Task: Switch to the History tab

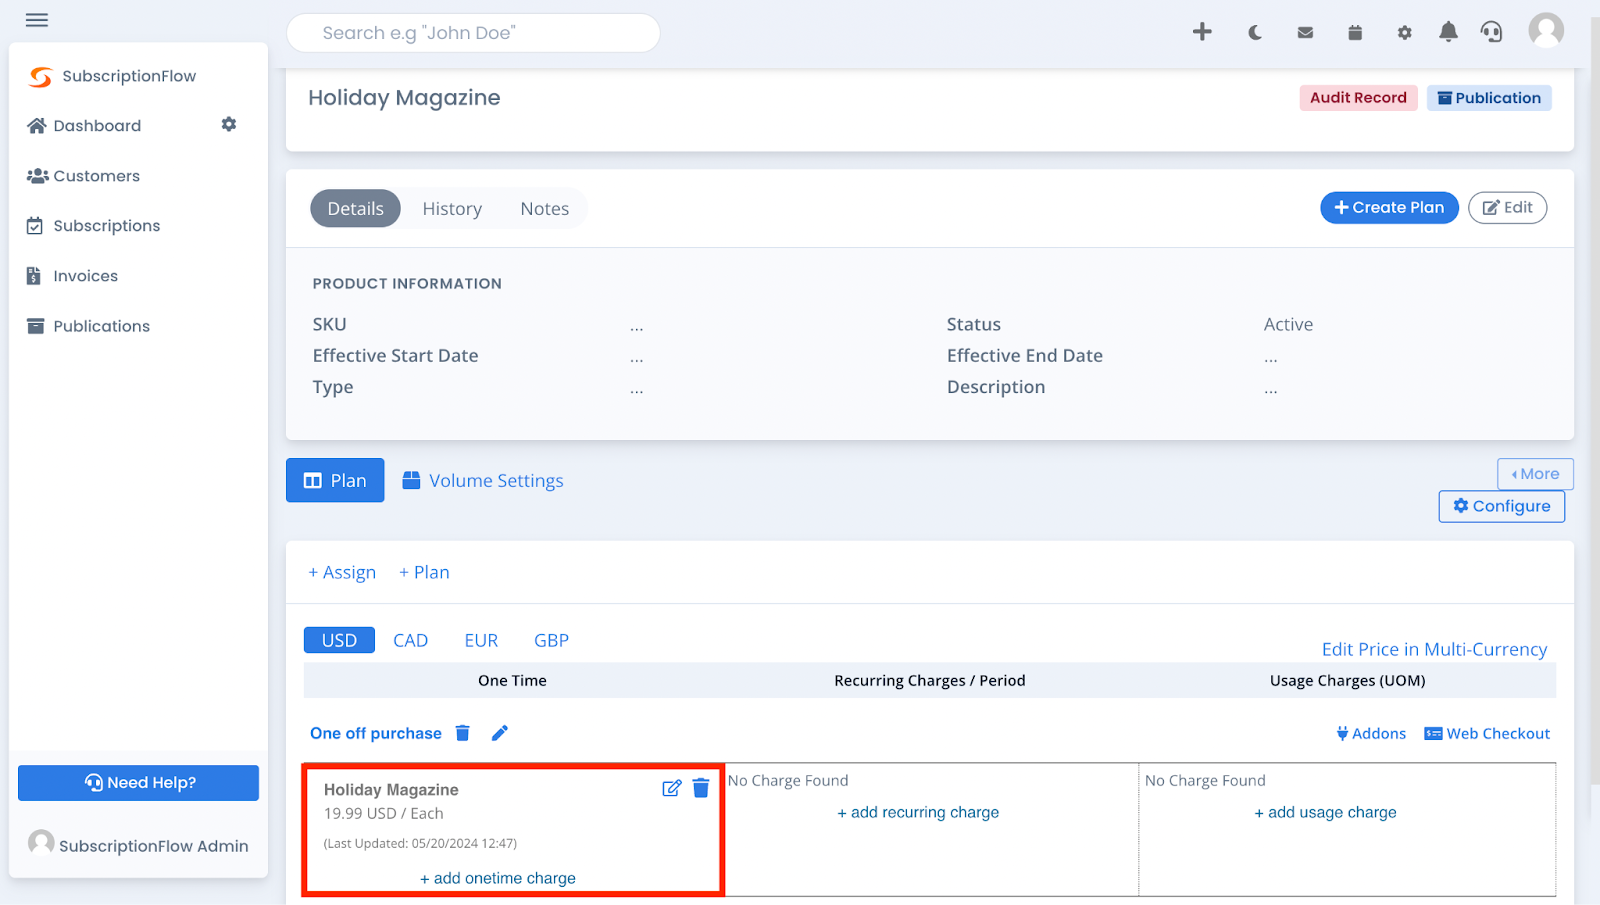Action: click(452, 208)
